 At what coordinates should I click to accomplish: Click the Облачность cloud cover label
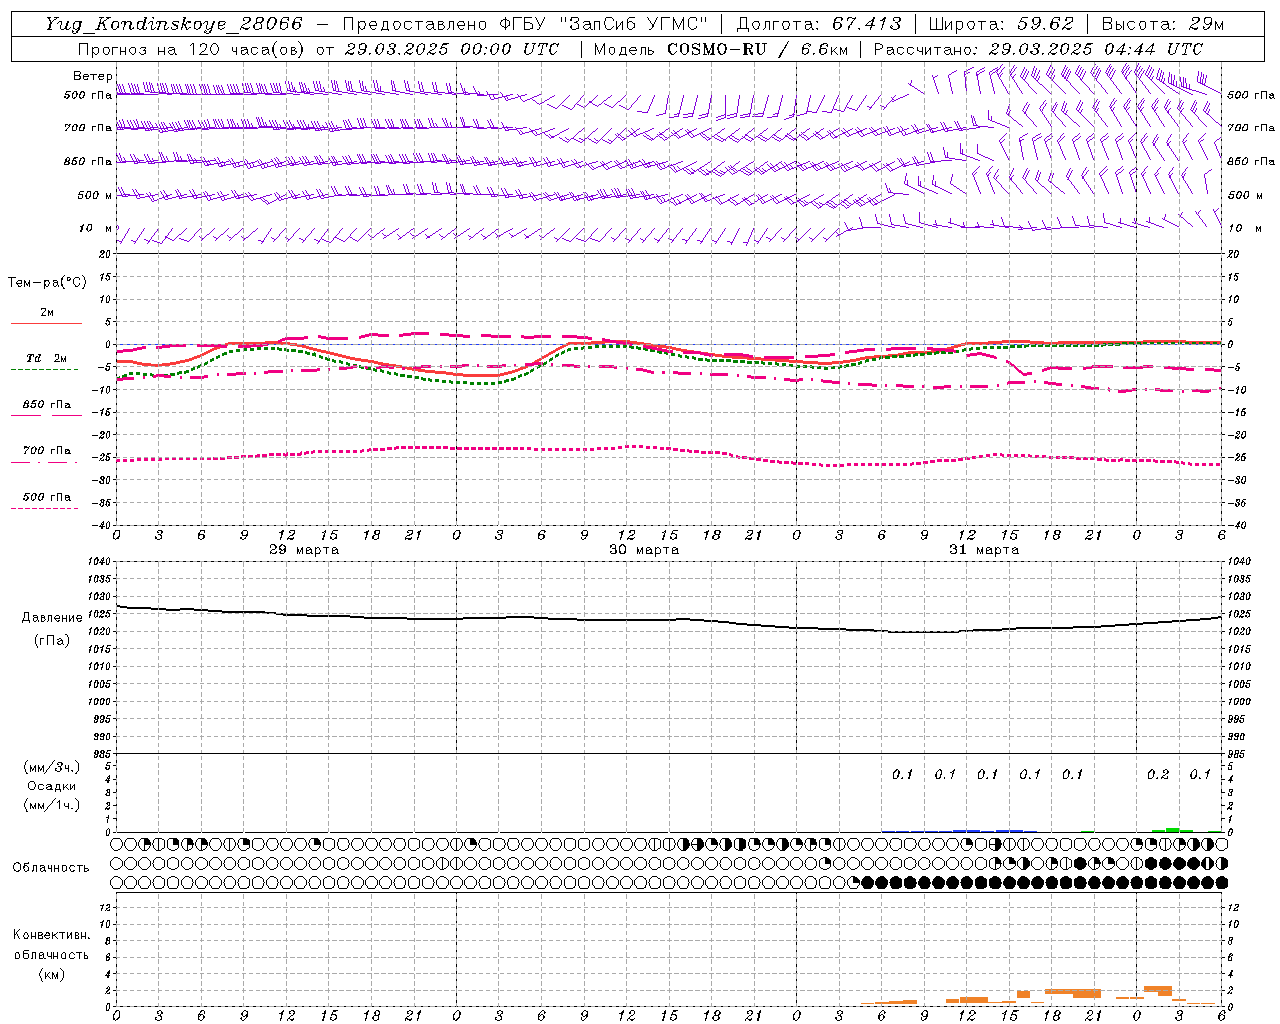51,868
